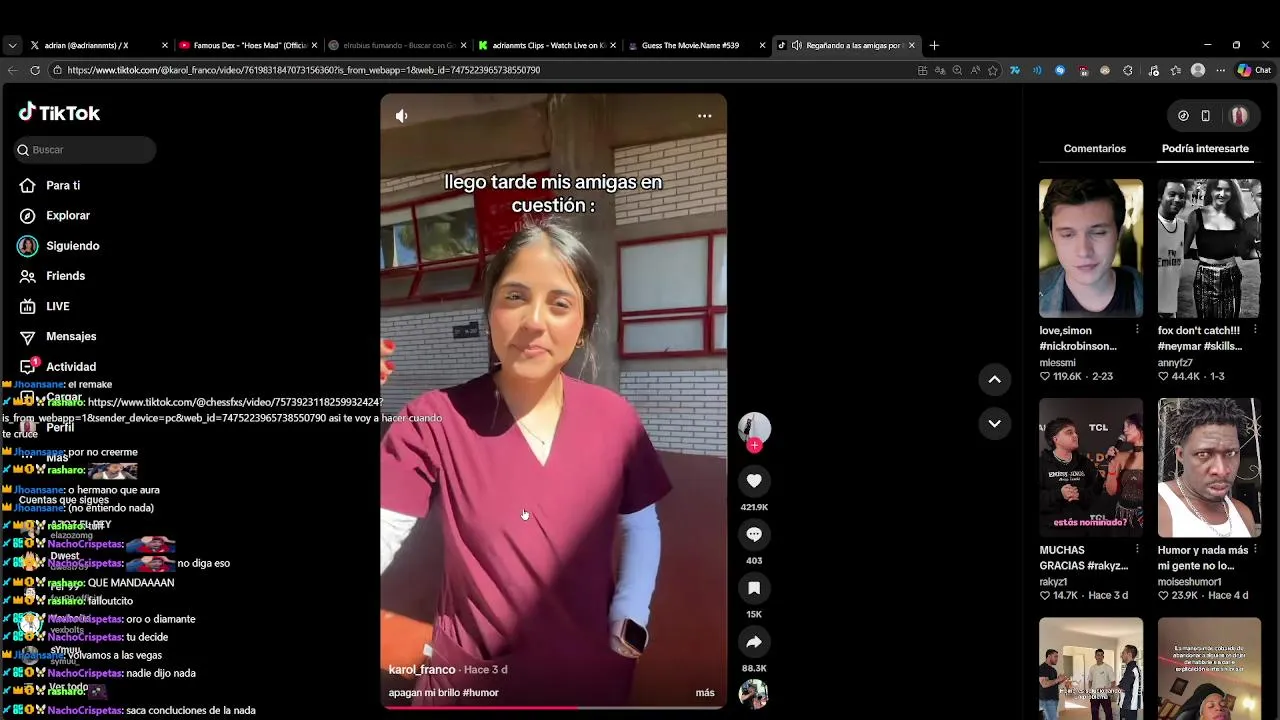The height and width of the screenshot is (720, 1280).
Task: Open the moiseshumor1 creator link
Action: (x=1189, y=582)
